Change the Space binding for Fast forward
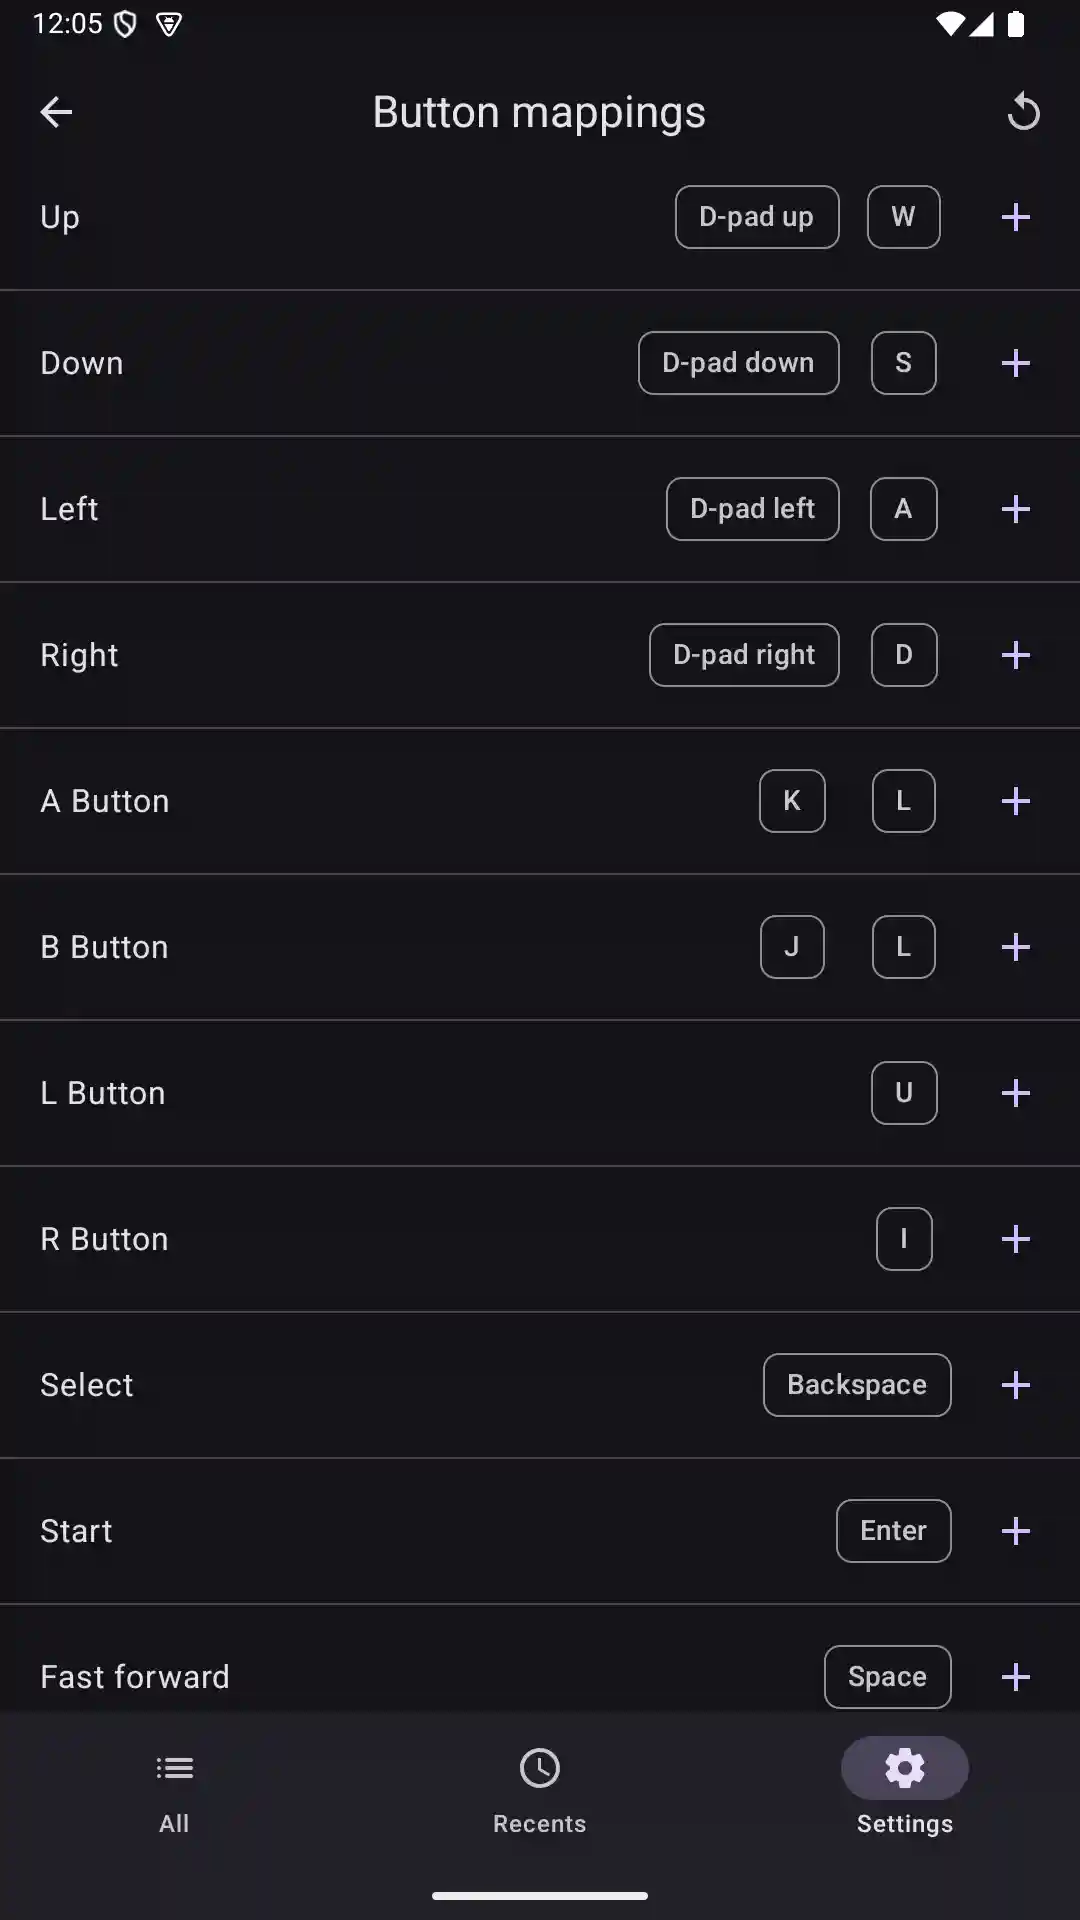The height and width of the screenshot is (1920, 1080). [887, 1676]
